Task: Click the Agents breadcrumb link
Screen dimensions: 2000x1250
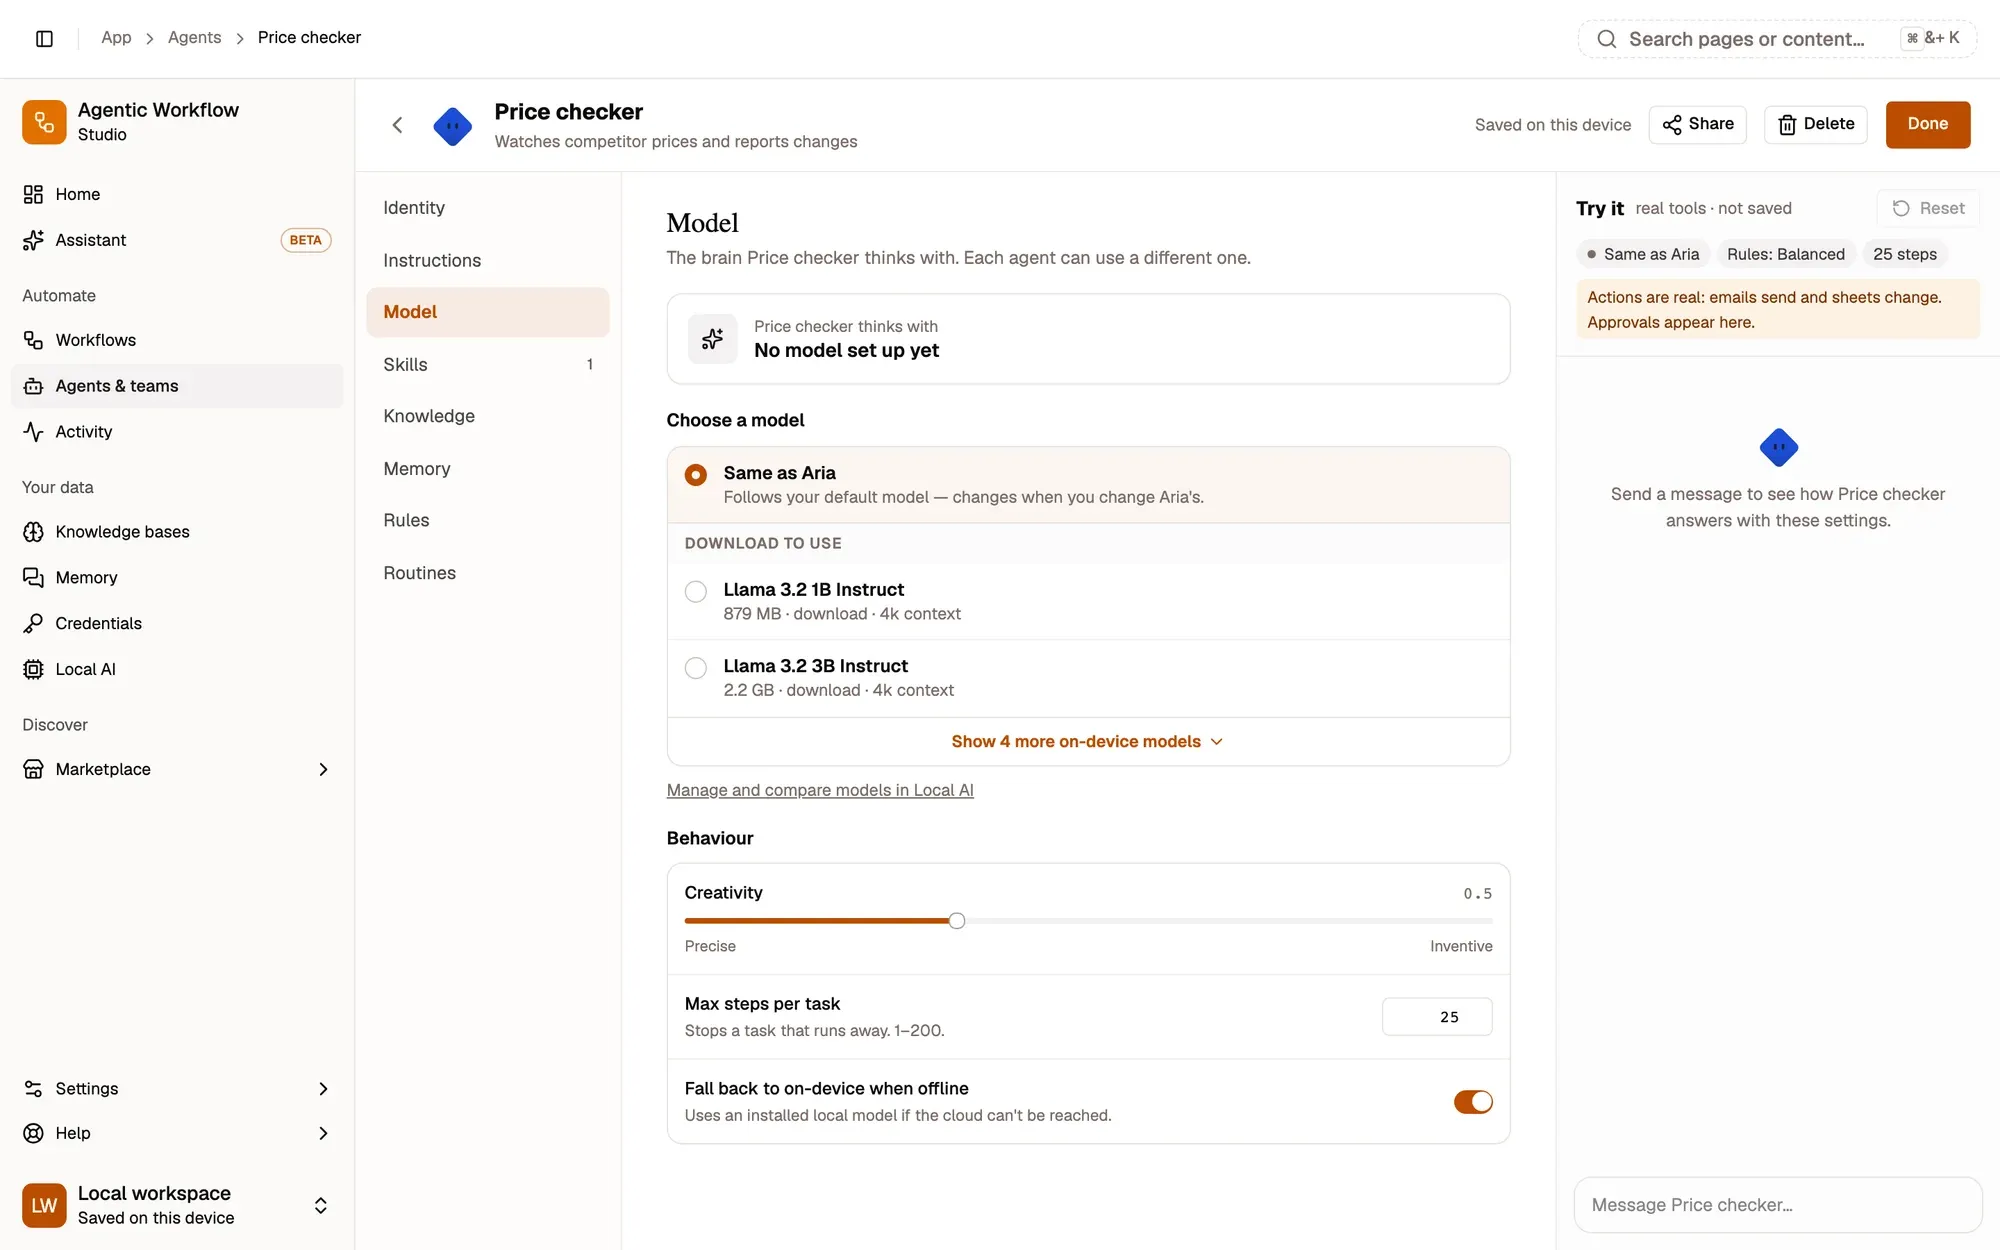Action: [x=194, y=37]
